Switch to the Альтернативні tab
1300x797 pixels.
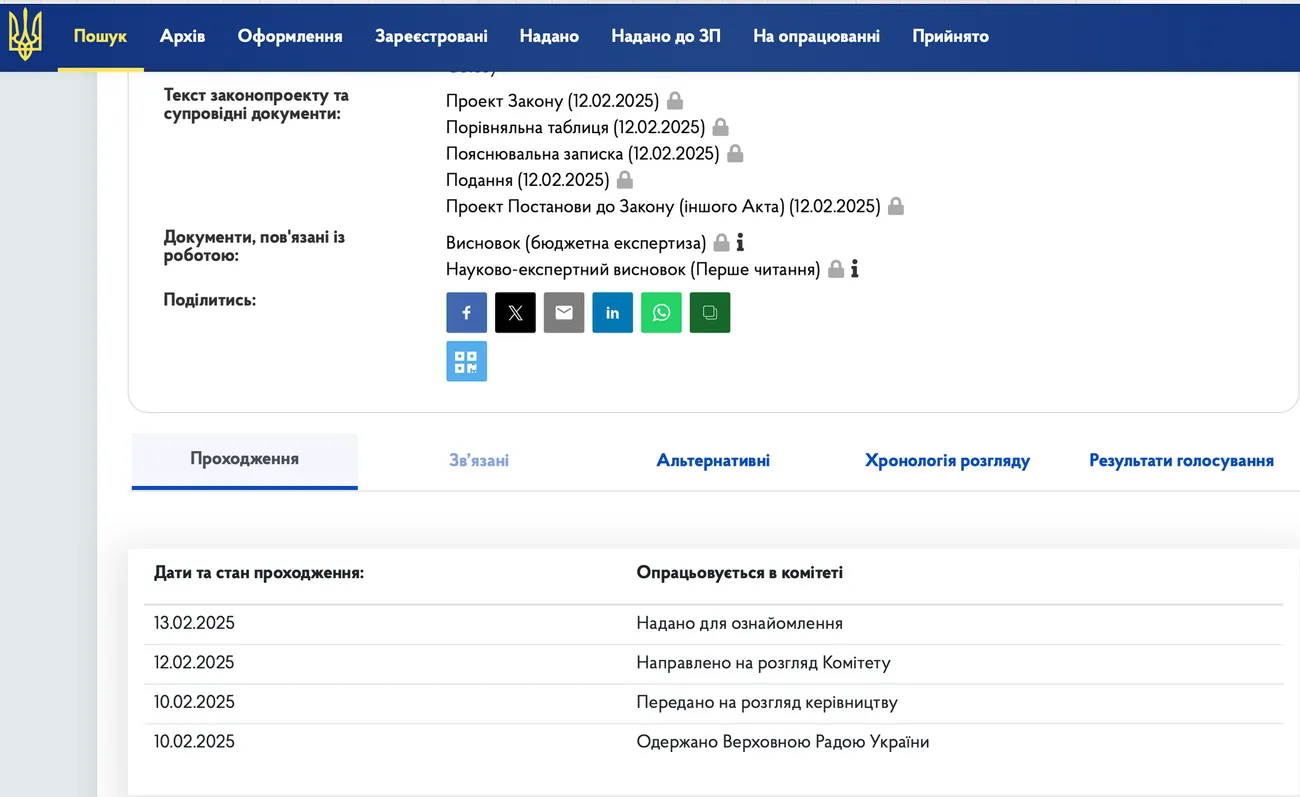pyautogui.click(x=713, y=461)
